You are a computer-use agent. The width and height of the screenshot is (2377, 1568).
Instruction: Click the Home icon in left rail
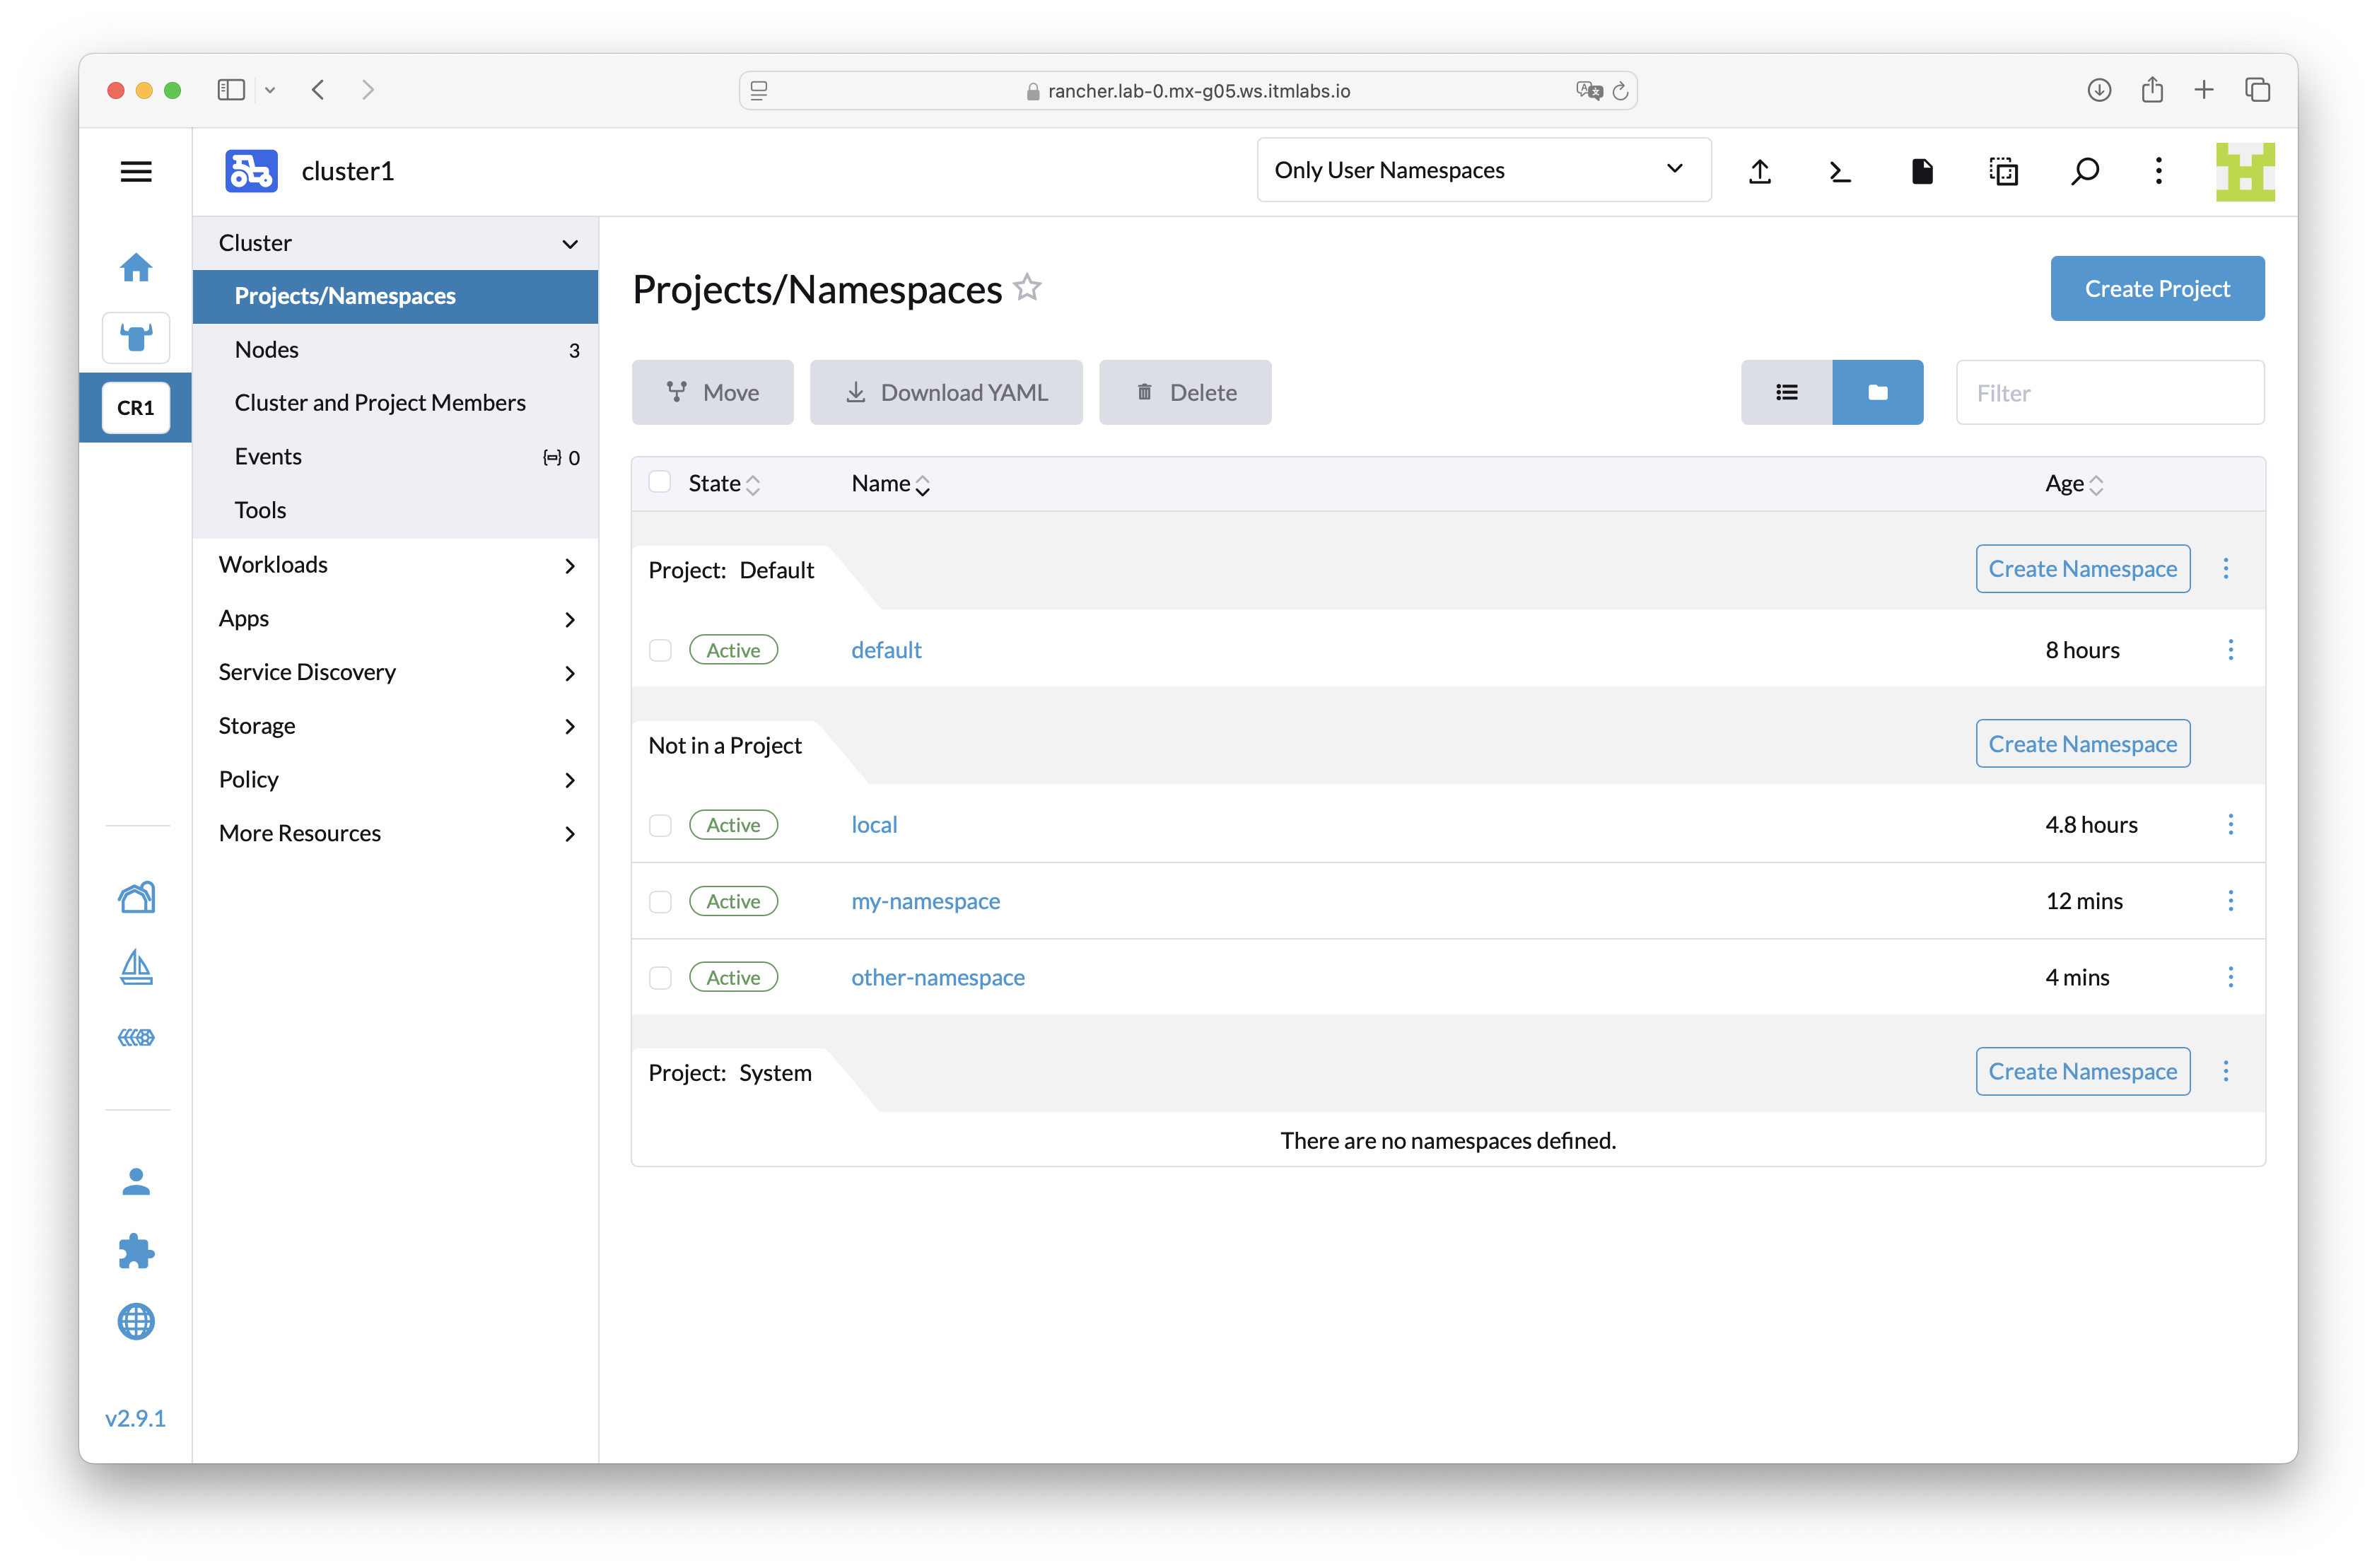[x=136, y=268]
